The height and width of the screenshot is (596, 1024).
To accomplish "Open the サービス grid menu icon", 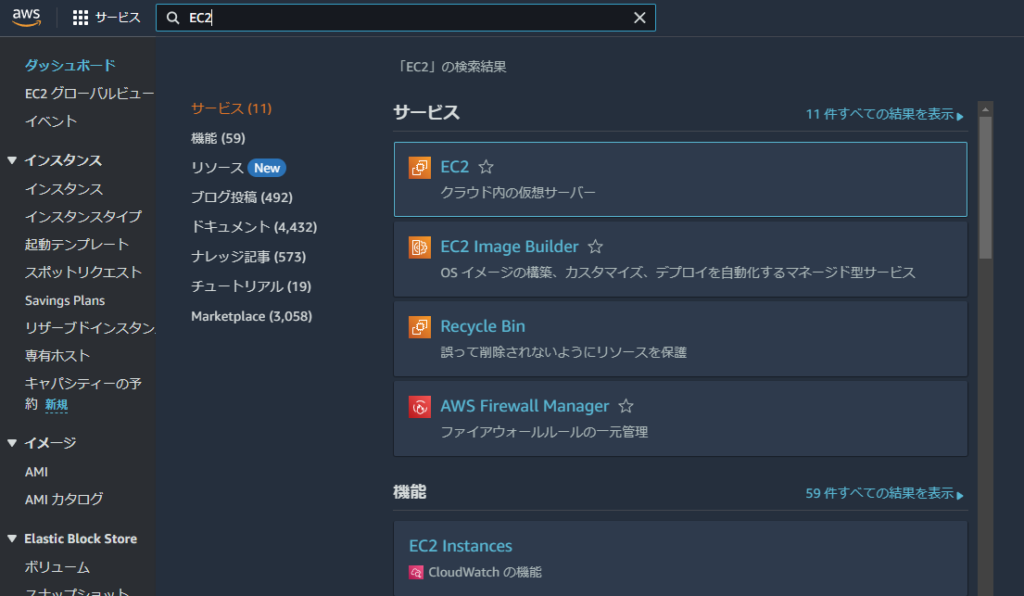I will tap(81, 18).
